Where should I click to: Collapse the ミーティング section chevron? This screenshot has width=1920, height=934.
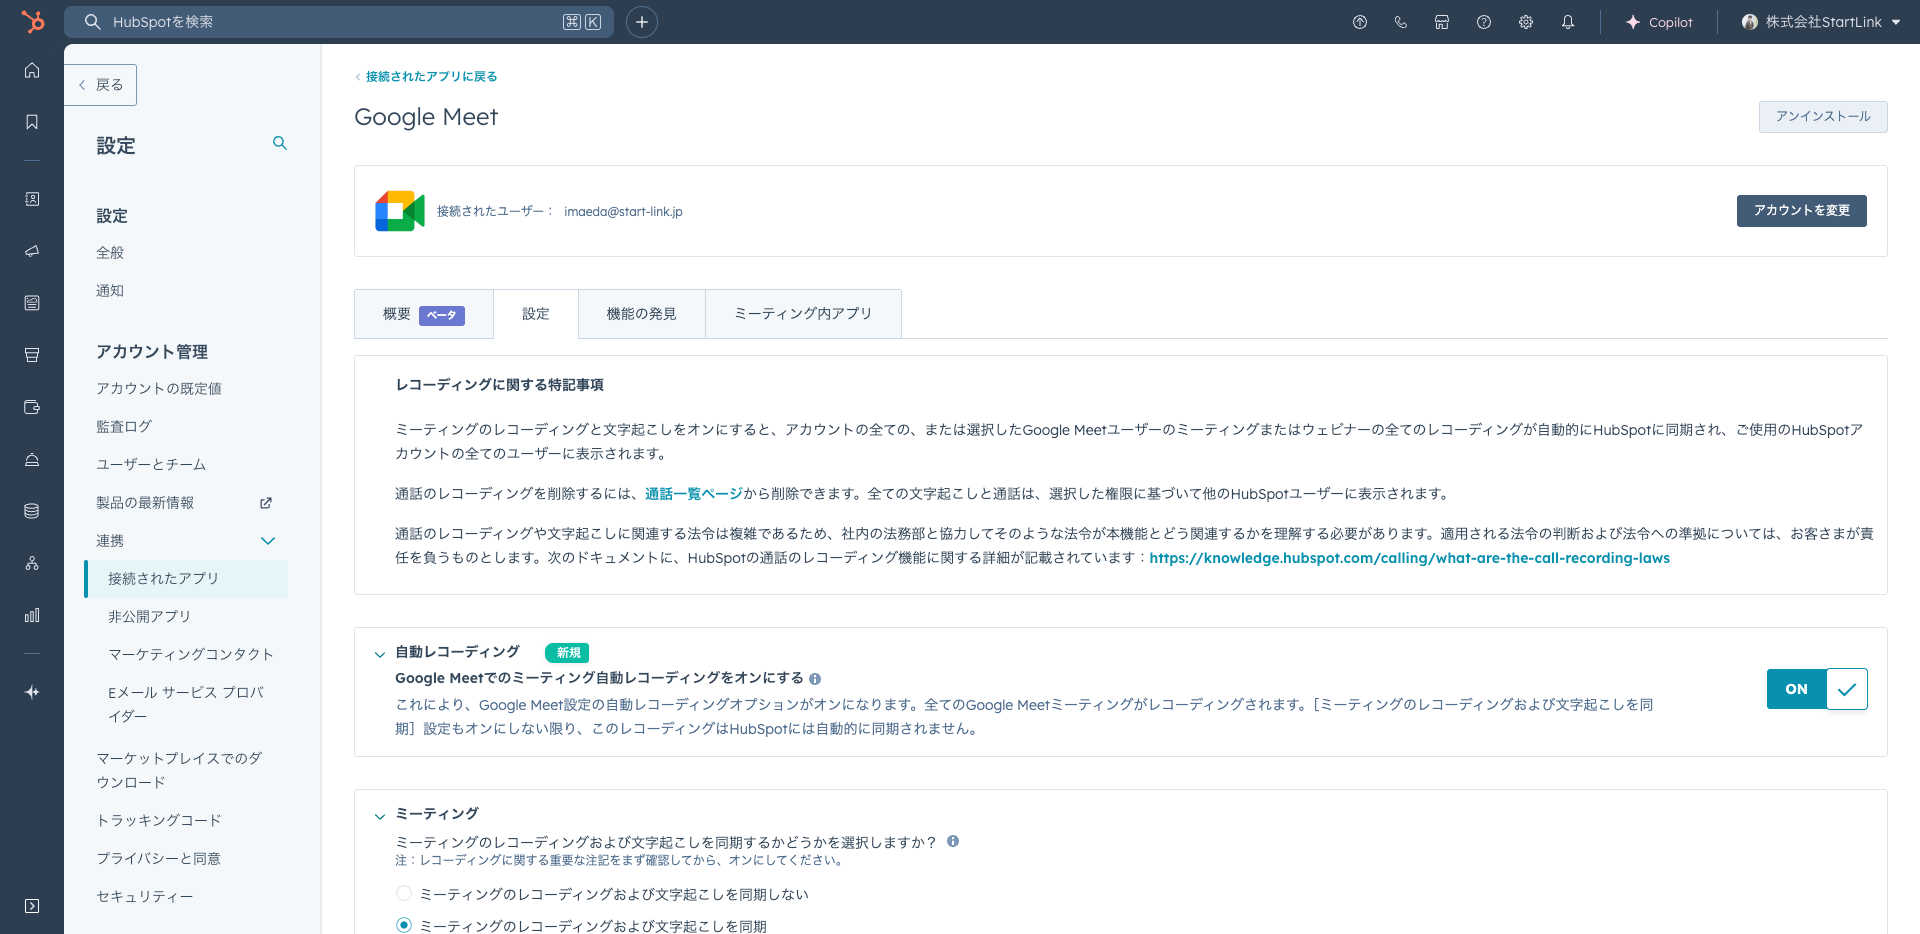pyautogui.click(x=380, y=816)
